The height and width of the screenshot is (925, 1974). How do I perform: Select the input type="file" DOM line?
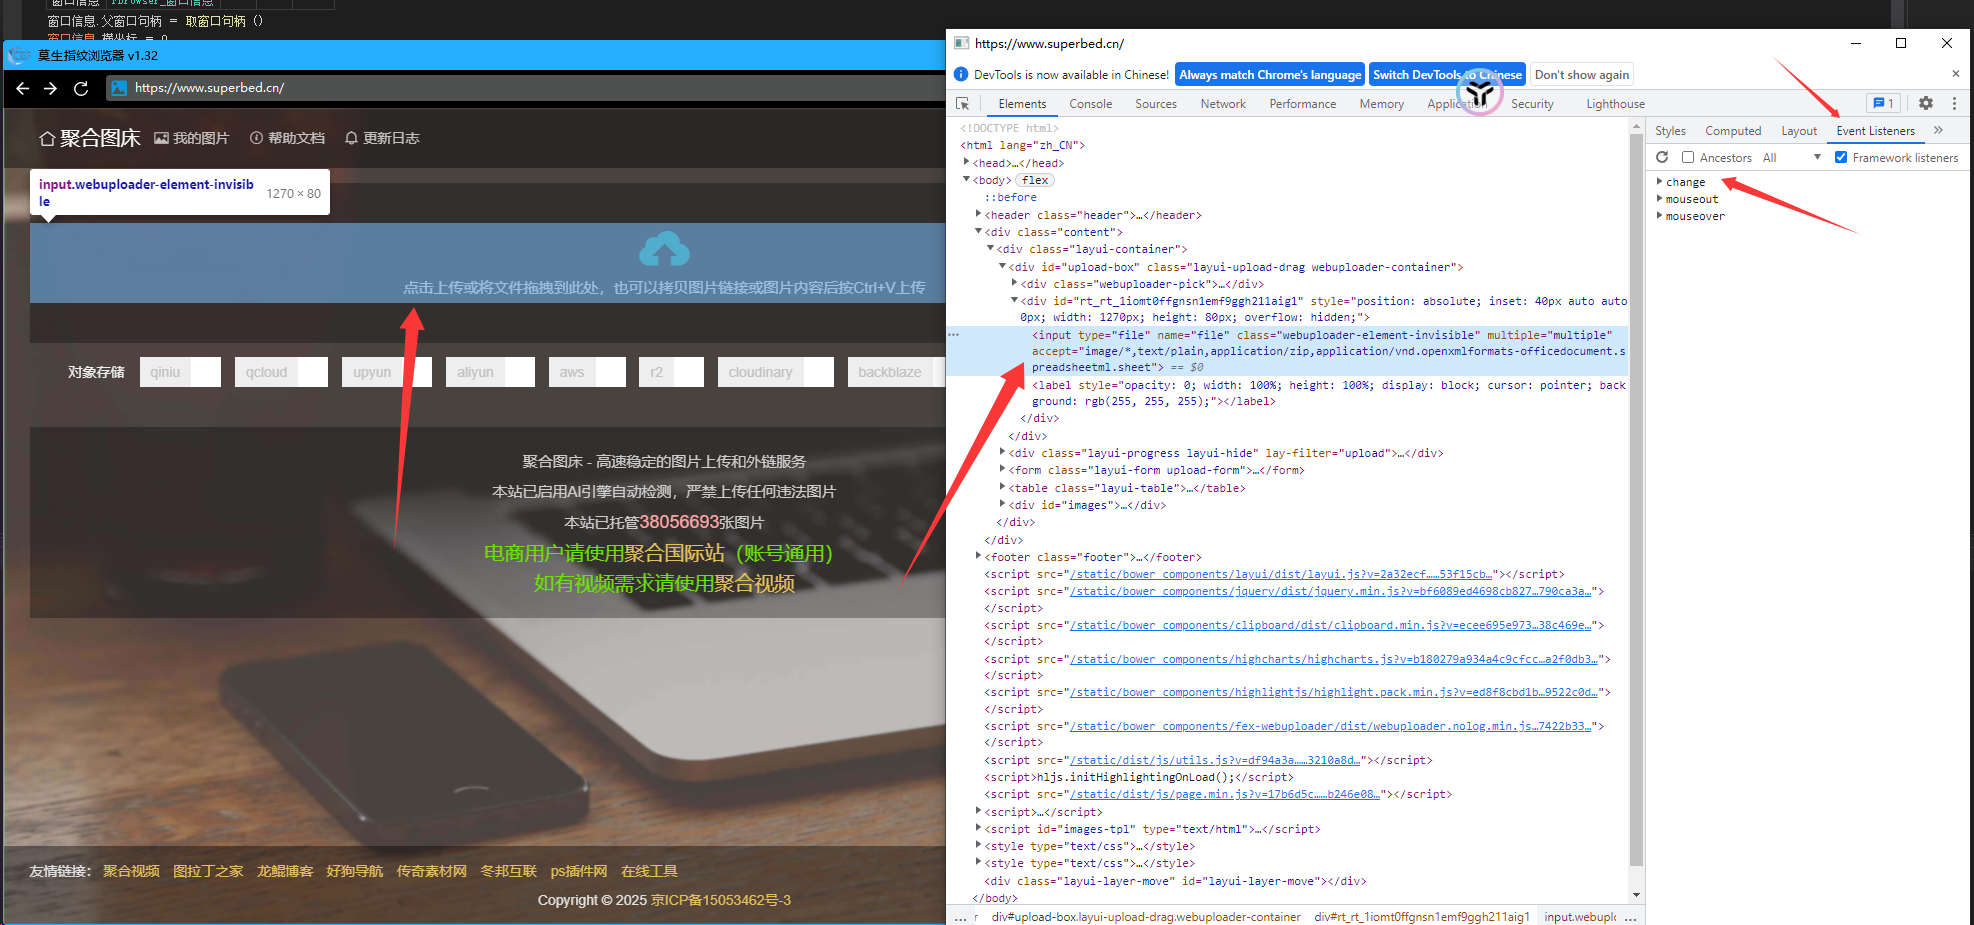coord(1288,351)
